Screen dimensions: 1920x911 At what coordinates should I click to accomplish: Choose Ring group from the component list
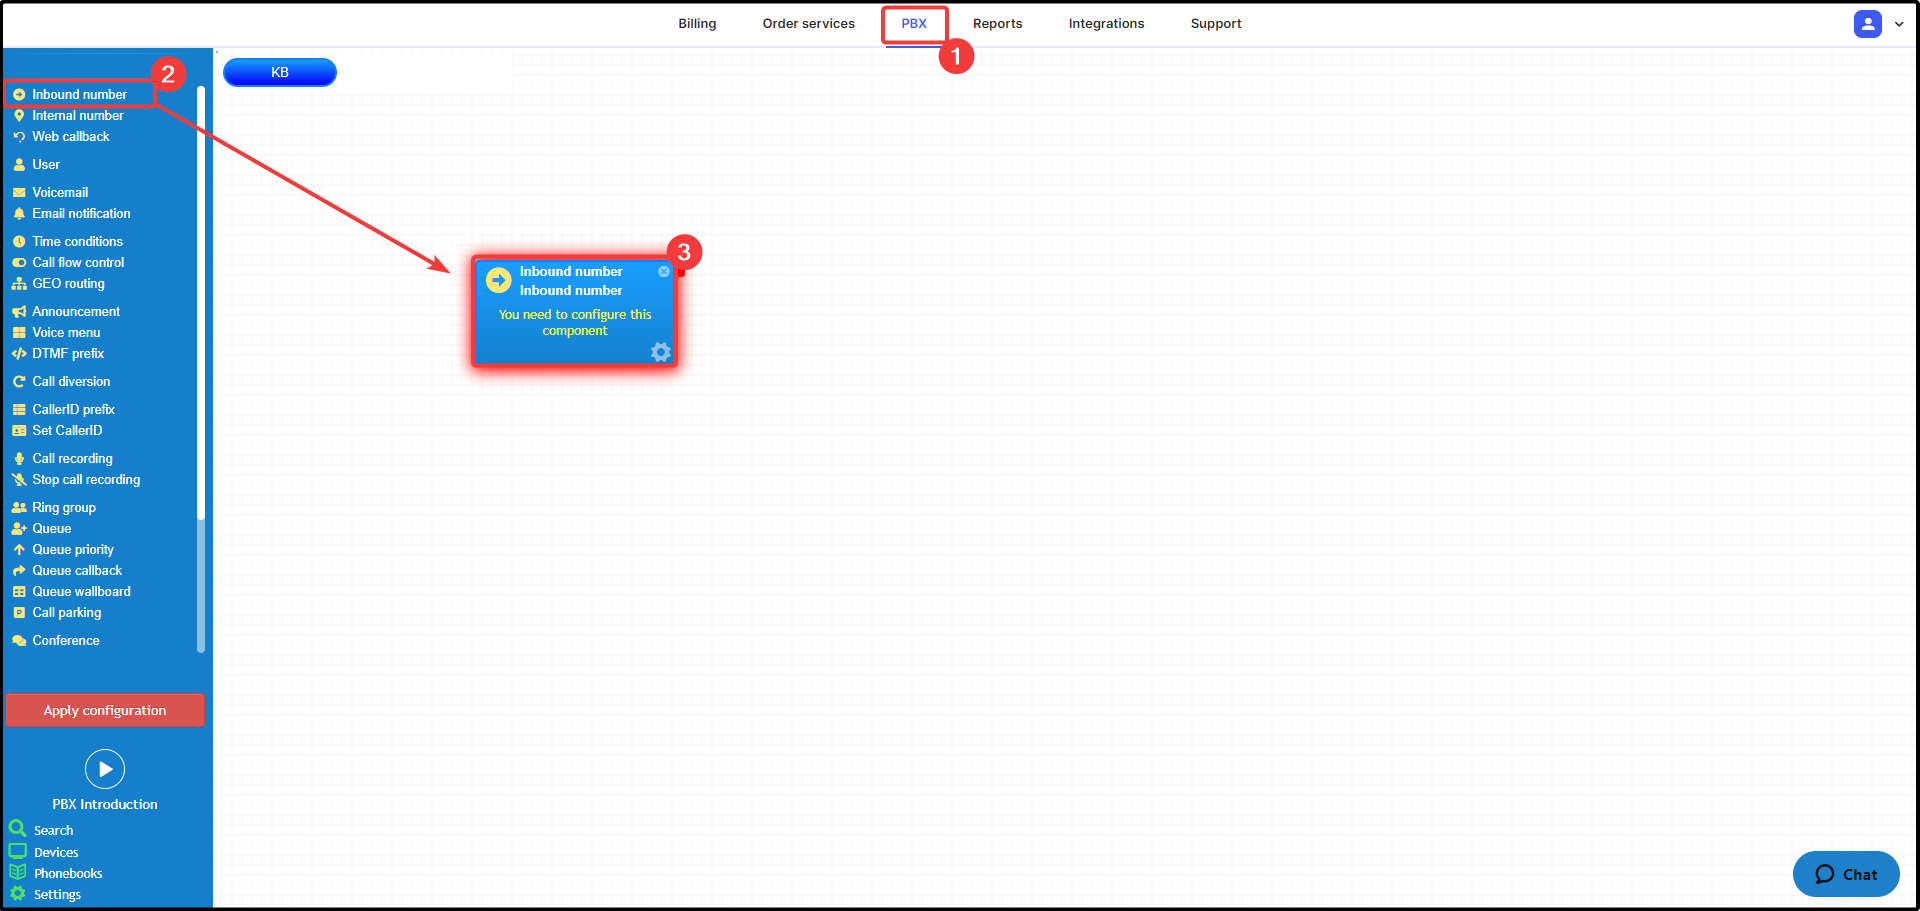point(64,508)
